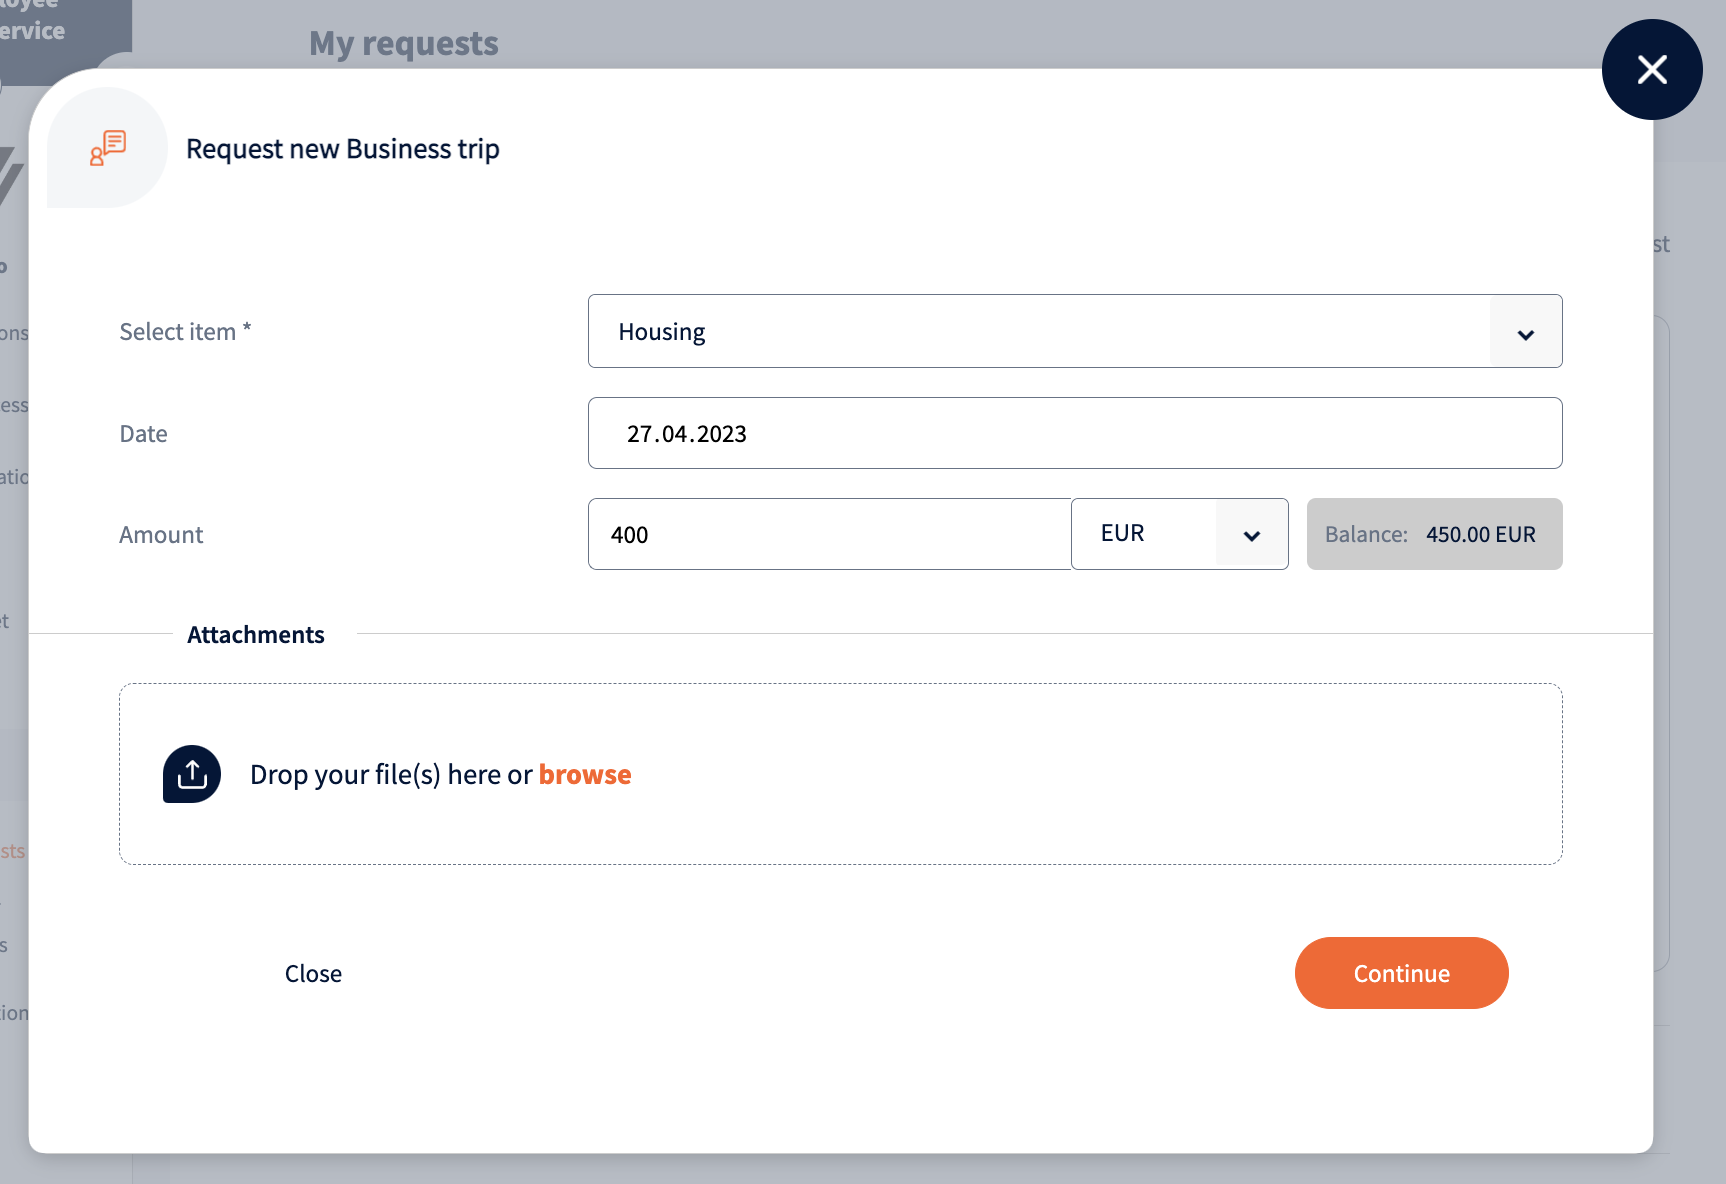Click the Amount field label
The image size is (1726, 1184).
click(161, 535)
